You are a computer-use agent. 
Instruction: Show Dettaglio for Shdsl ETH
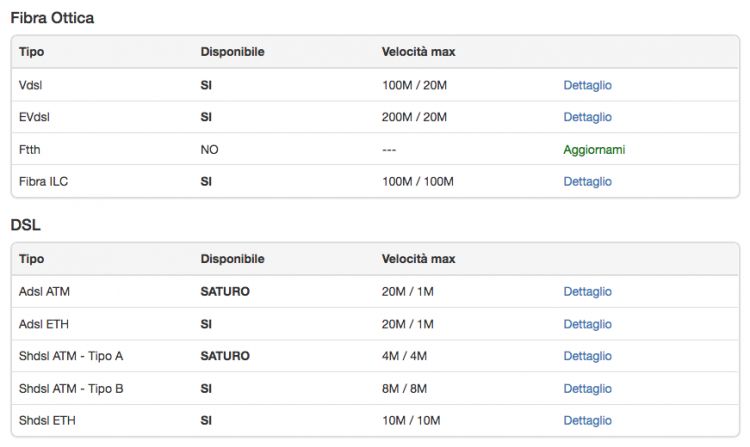click(587, 420)
